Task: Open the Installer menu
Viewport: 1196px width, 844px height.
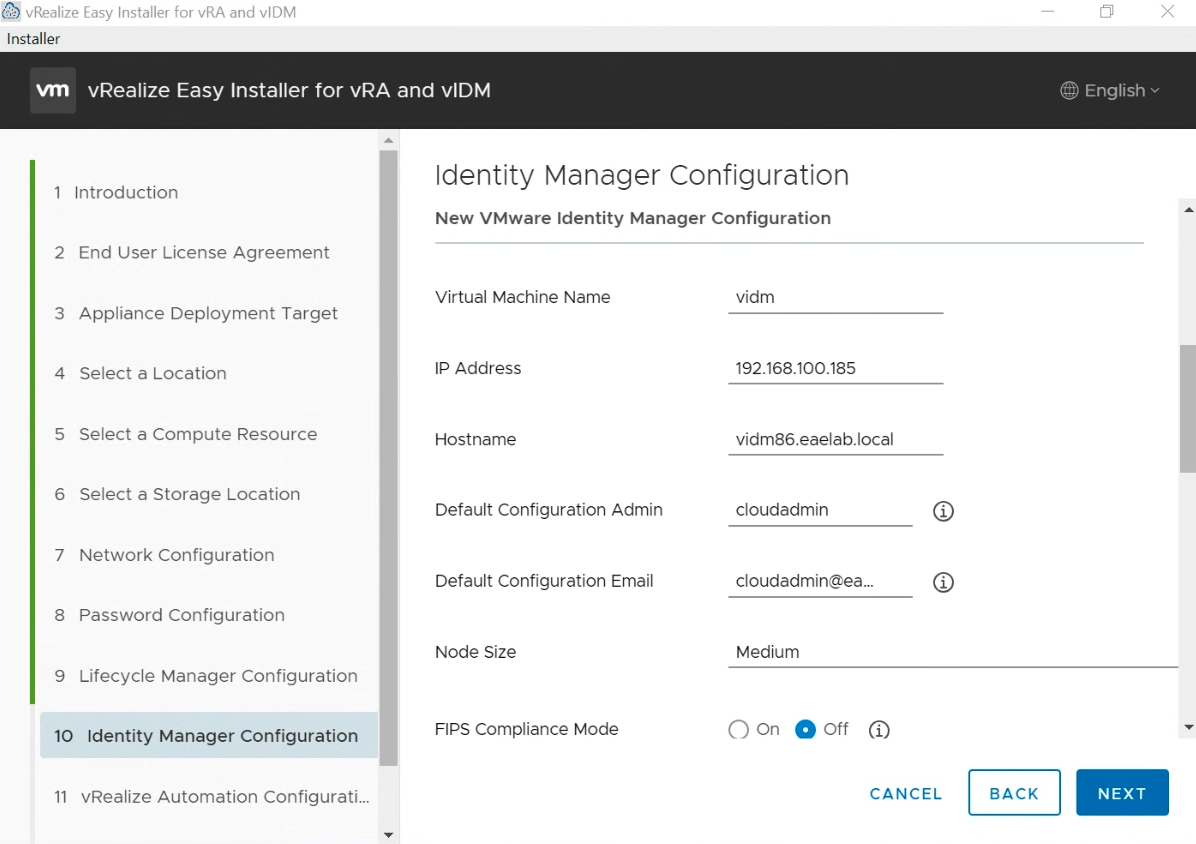Action: click(x=33, y=38)
